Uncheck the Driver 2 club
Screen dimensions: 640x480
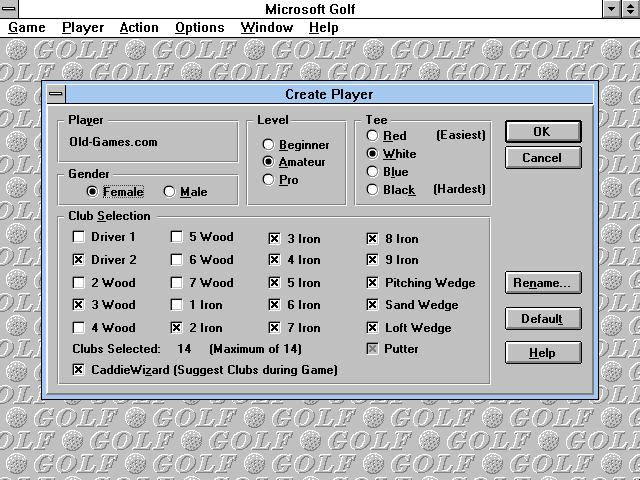click(x=104, y=260)
